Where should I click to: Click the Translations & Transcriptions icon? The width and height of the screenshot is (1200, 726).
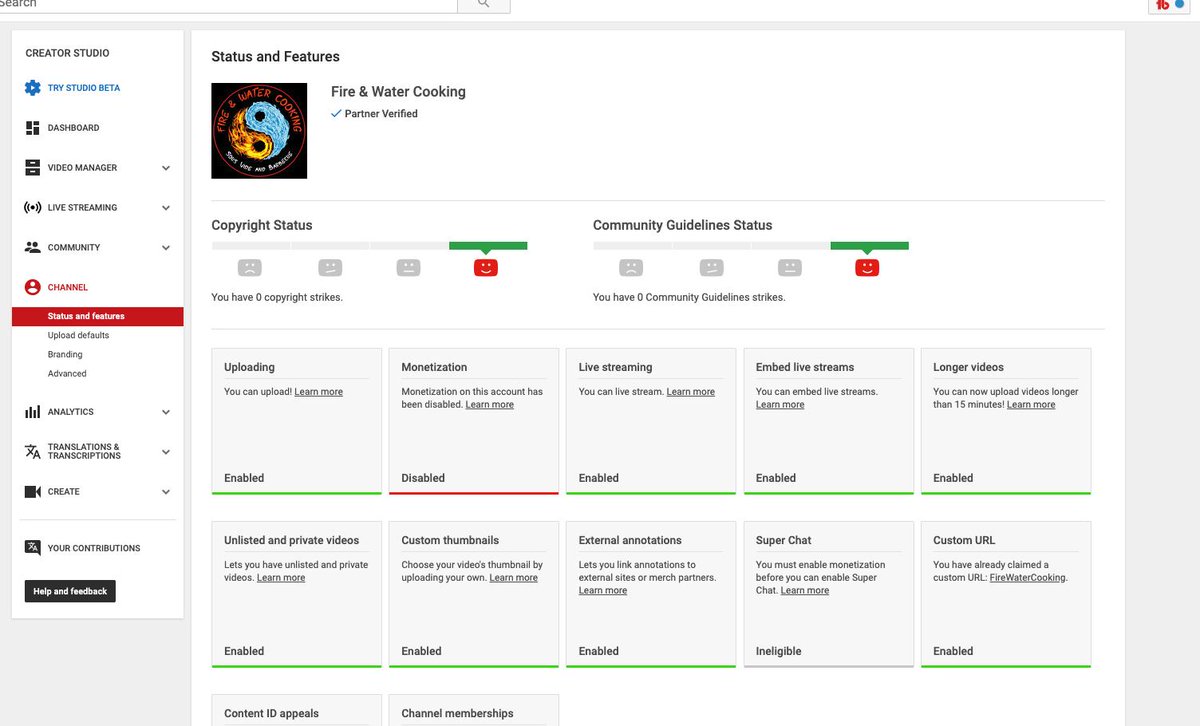(x=33, y=452)
